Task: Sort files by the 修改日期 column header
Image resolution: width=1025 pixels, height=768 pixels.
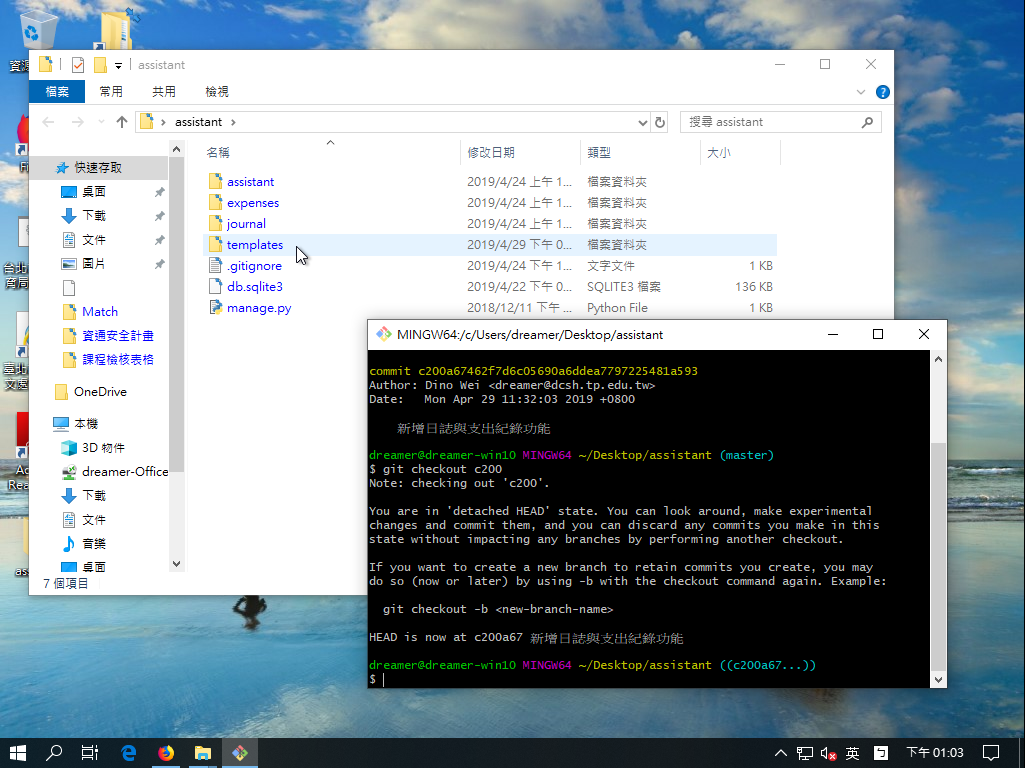Action: click(491, 153)
